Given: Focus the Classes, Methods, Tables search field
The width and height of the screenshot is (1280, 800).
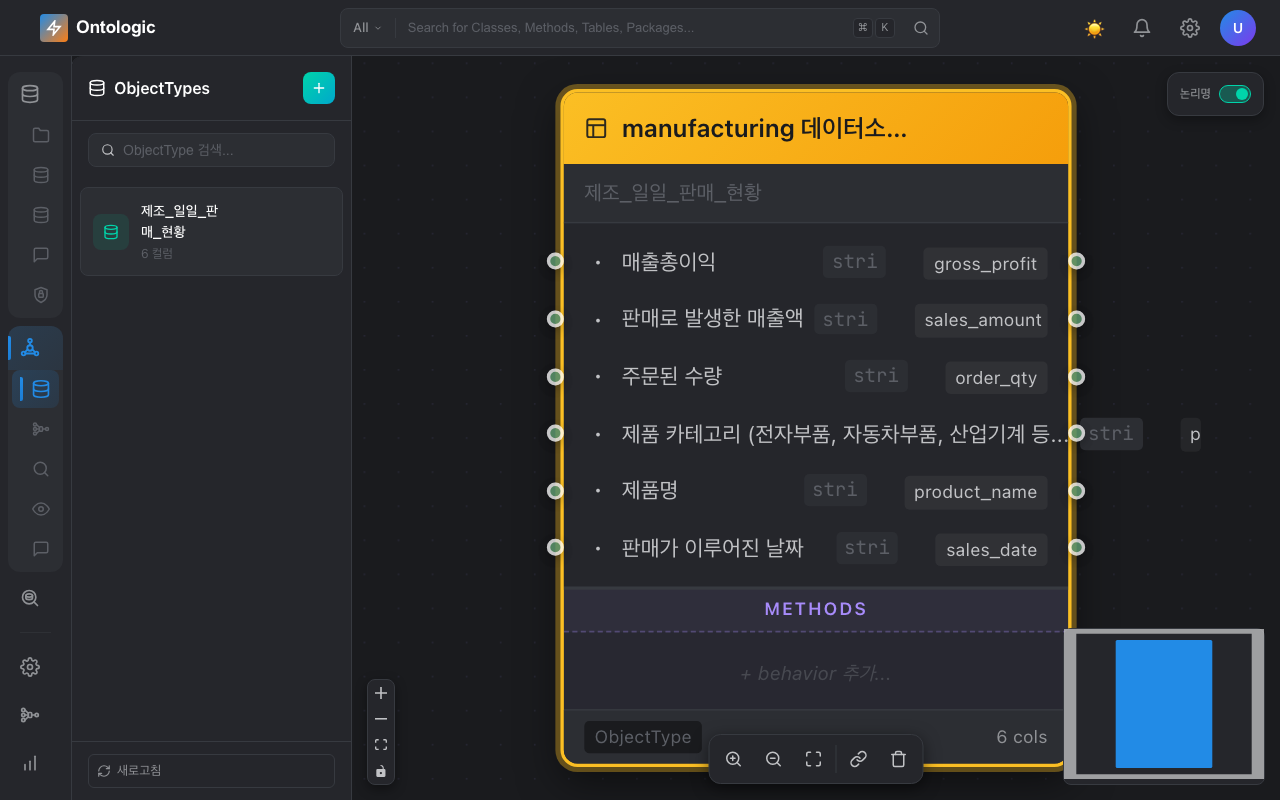Looking at the screenshot, I should tap(625, 28).
